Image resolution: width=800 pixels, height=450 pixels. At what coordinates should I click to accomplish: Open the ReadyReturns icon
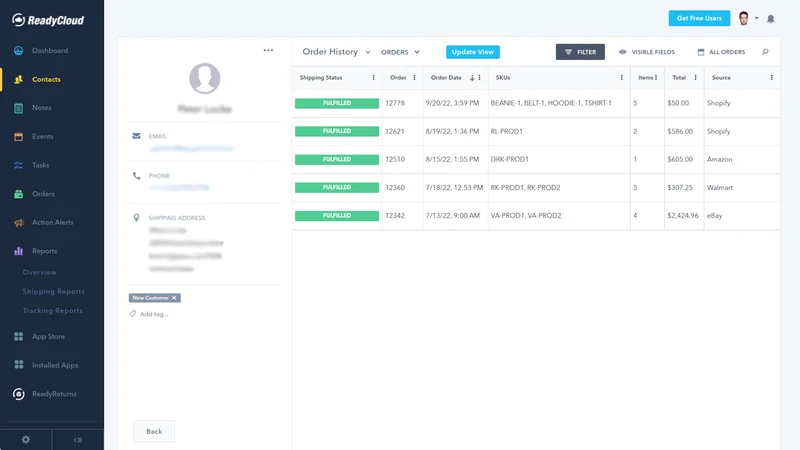click(18, 394)
